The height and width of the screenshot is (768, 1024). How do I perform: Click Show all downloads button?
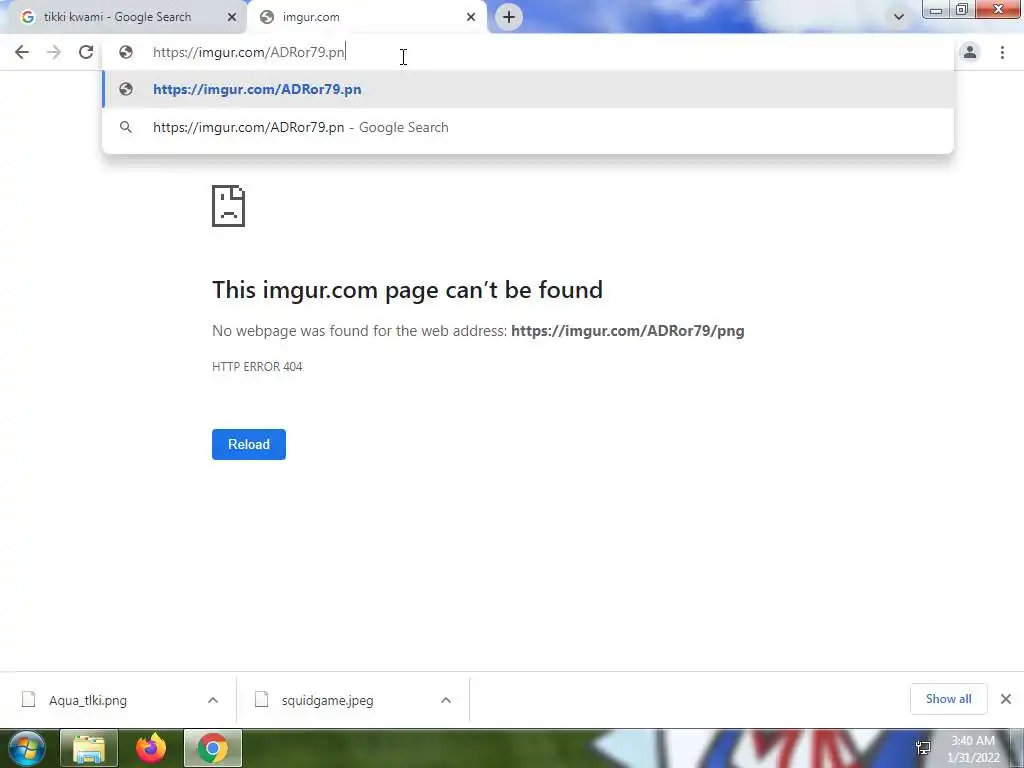pyautogui.click(x=949, y=699)
